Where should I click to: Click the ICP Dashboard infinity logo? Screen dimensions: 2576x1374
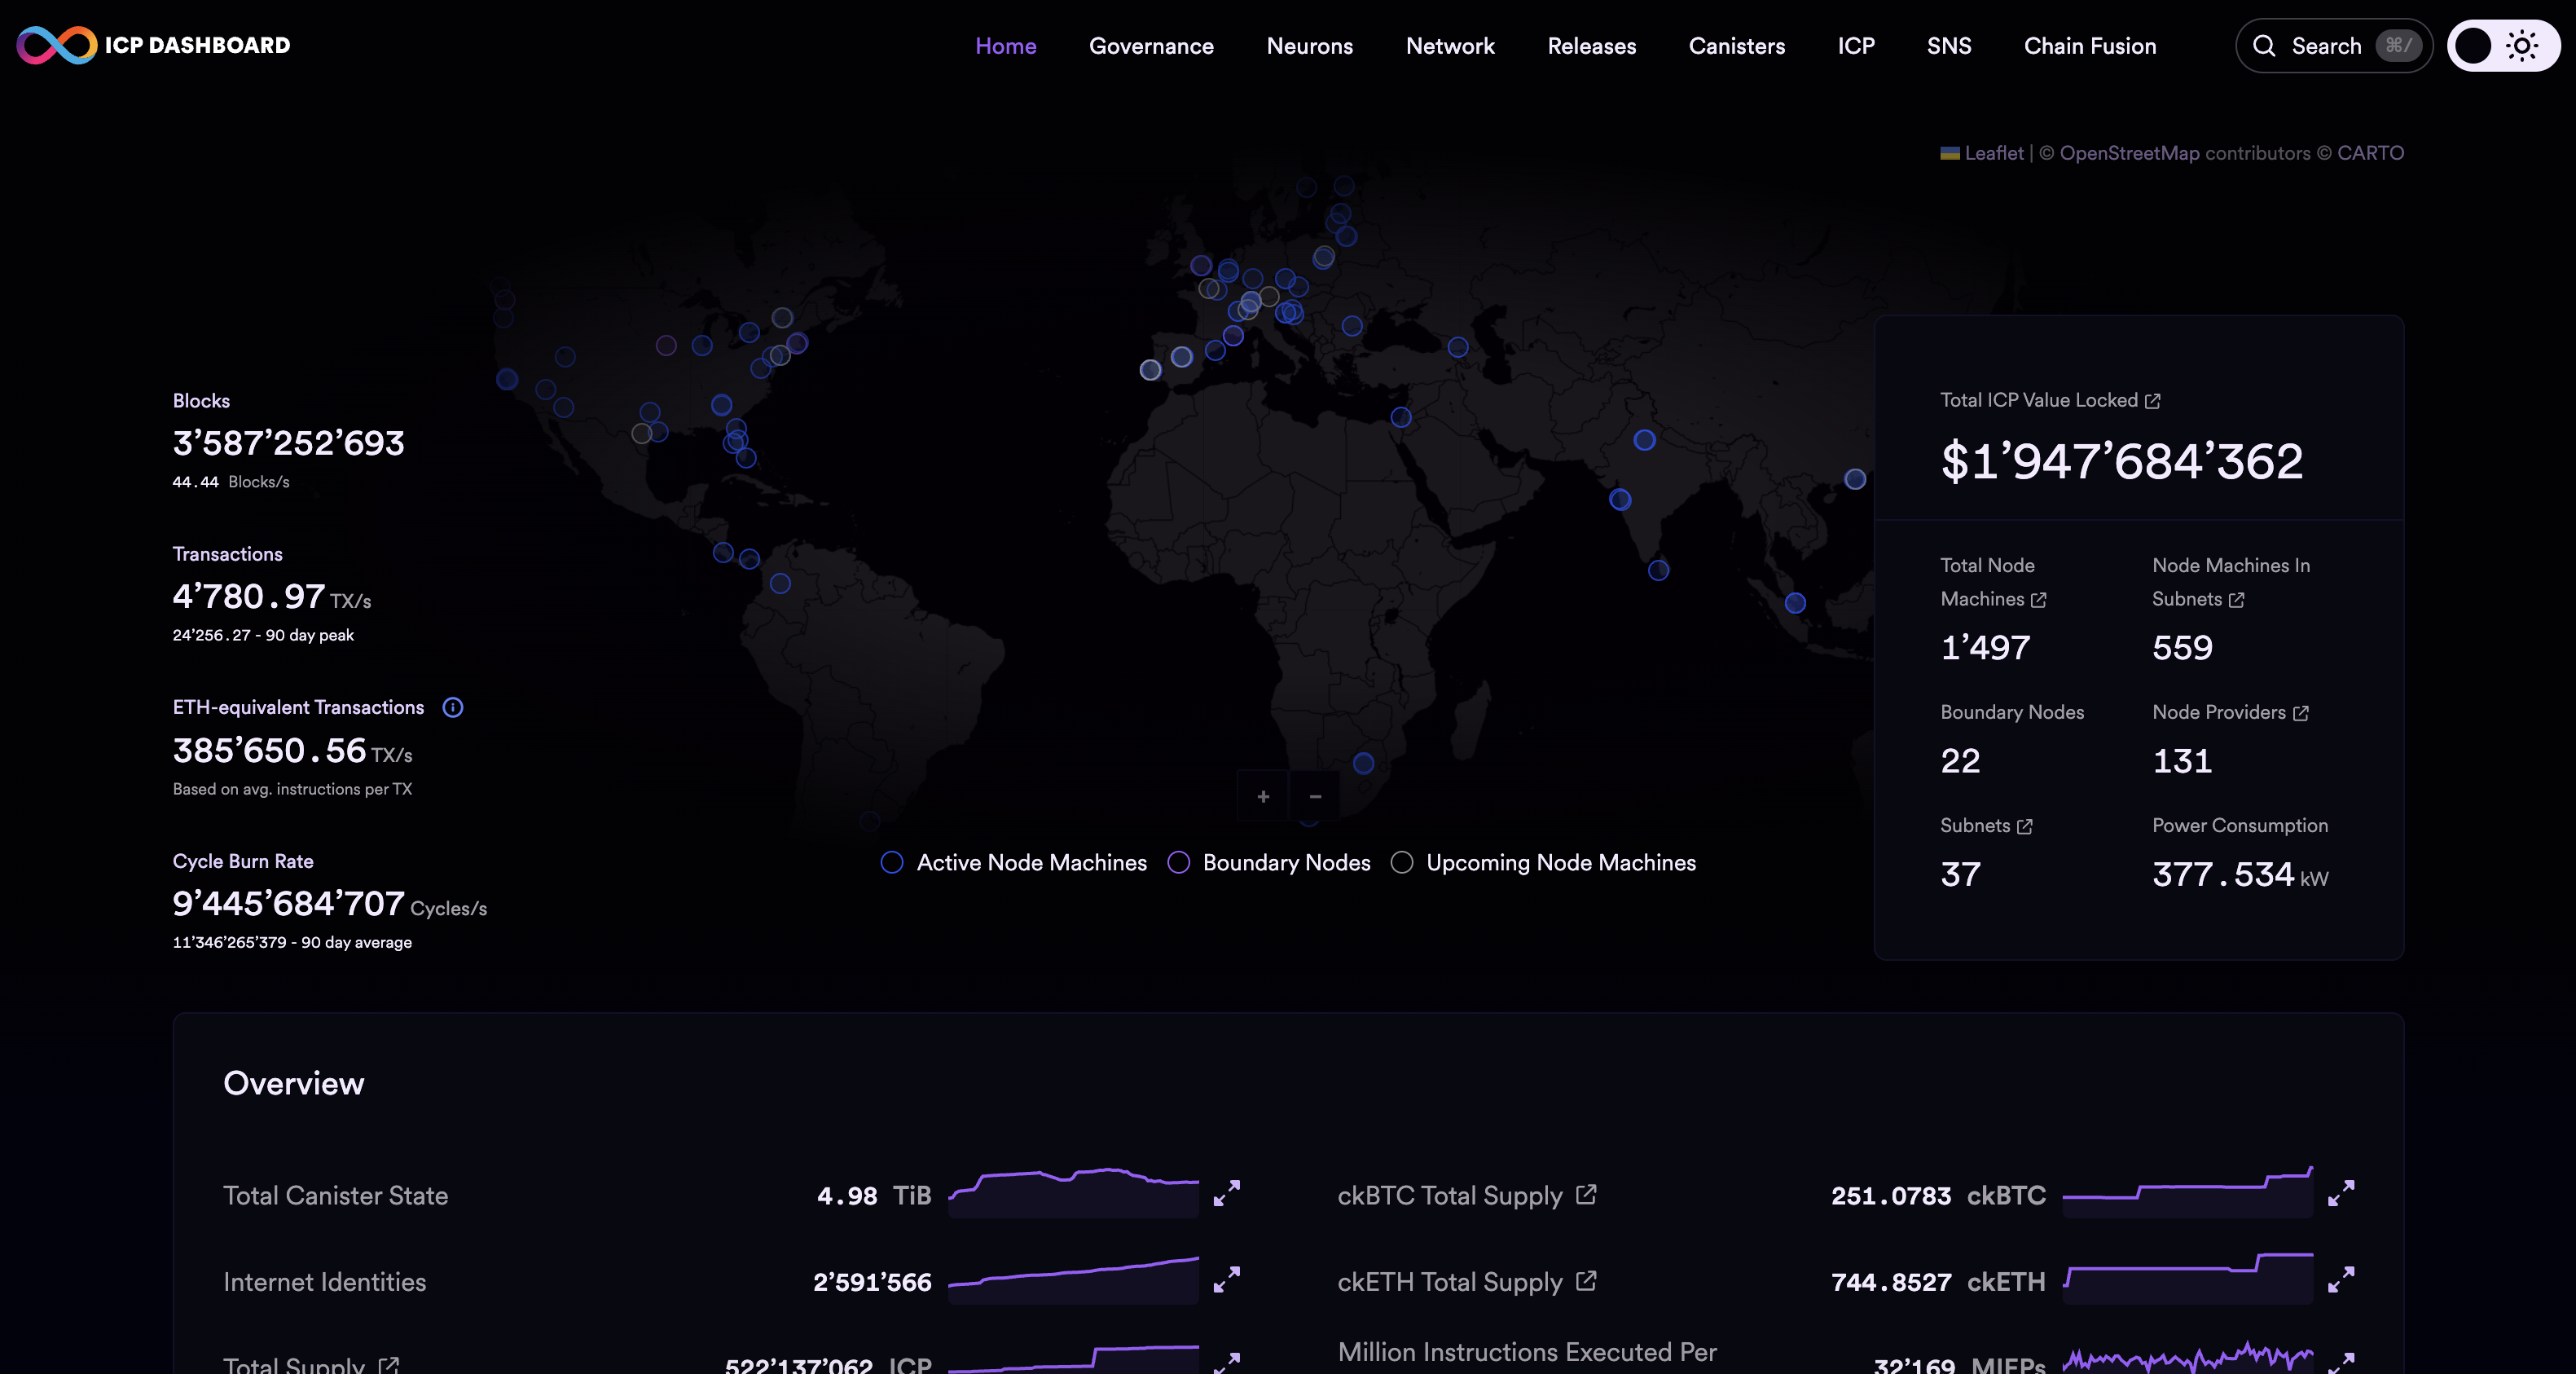57,45
